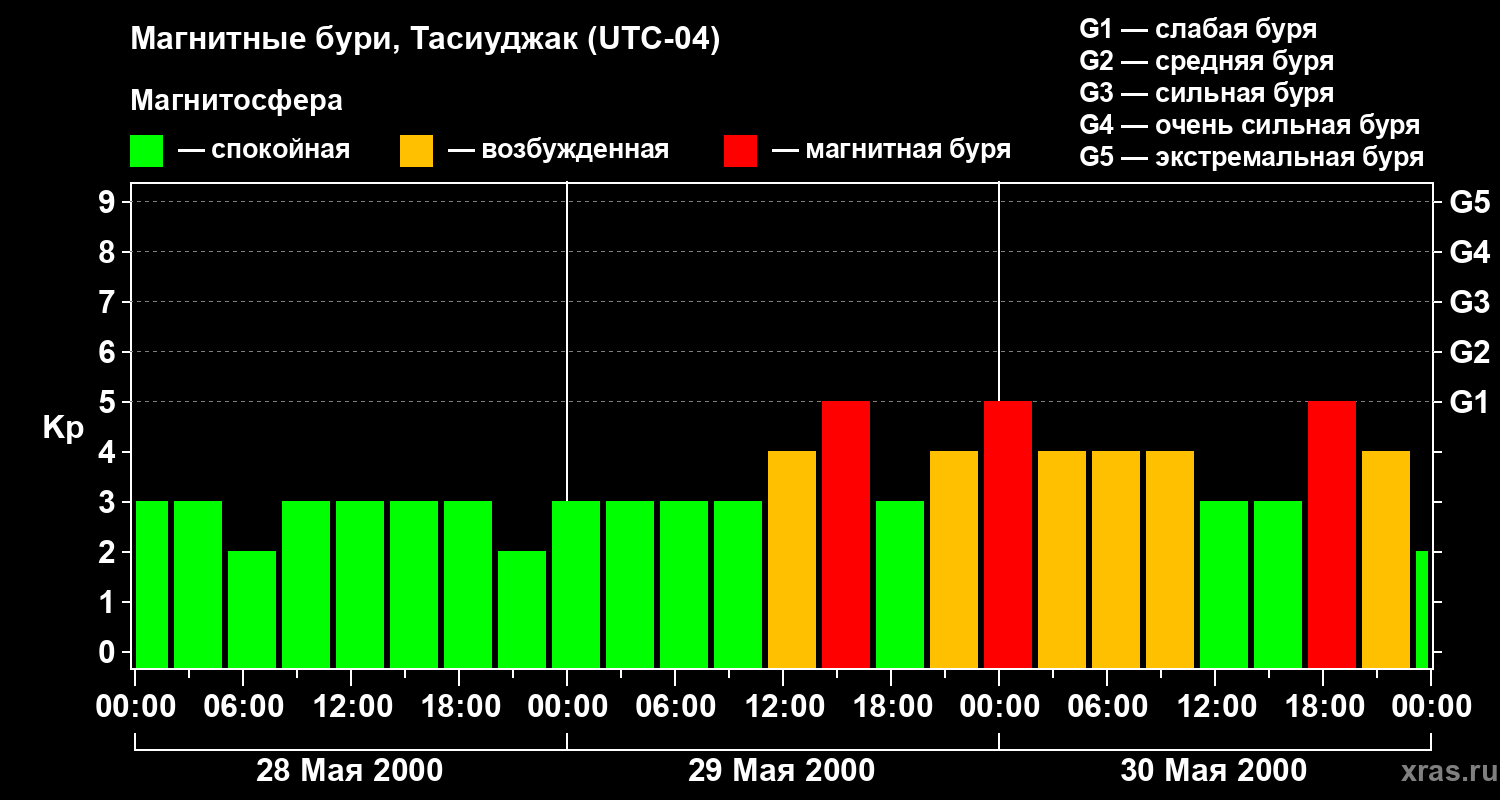
Task: Click the Kp axis value "0"
Action: tap(109, 652)
